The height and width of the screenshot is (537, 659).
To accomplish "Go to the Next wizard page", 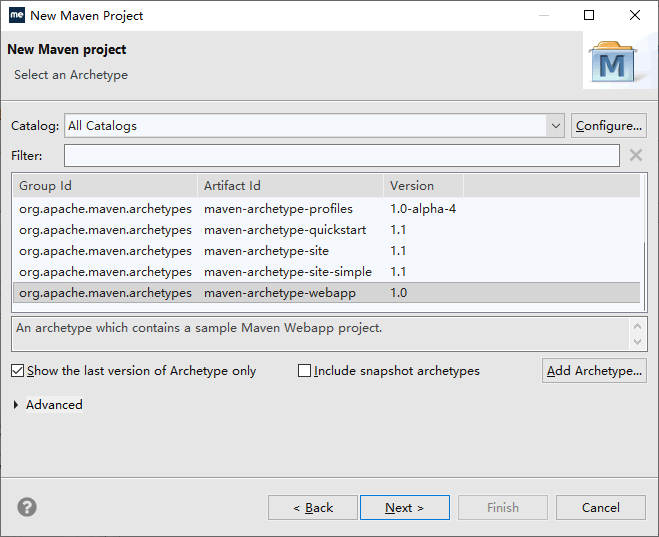I will [x=404, y=508].
